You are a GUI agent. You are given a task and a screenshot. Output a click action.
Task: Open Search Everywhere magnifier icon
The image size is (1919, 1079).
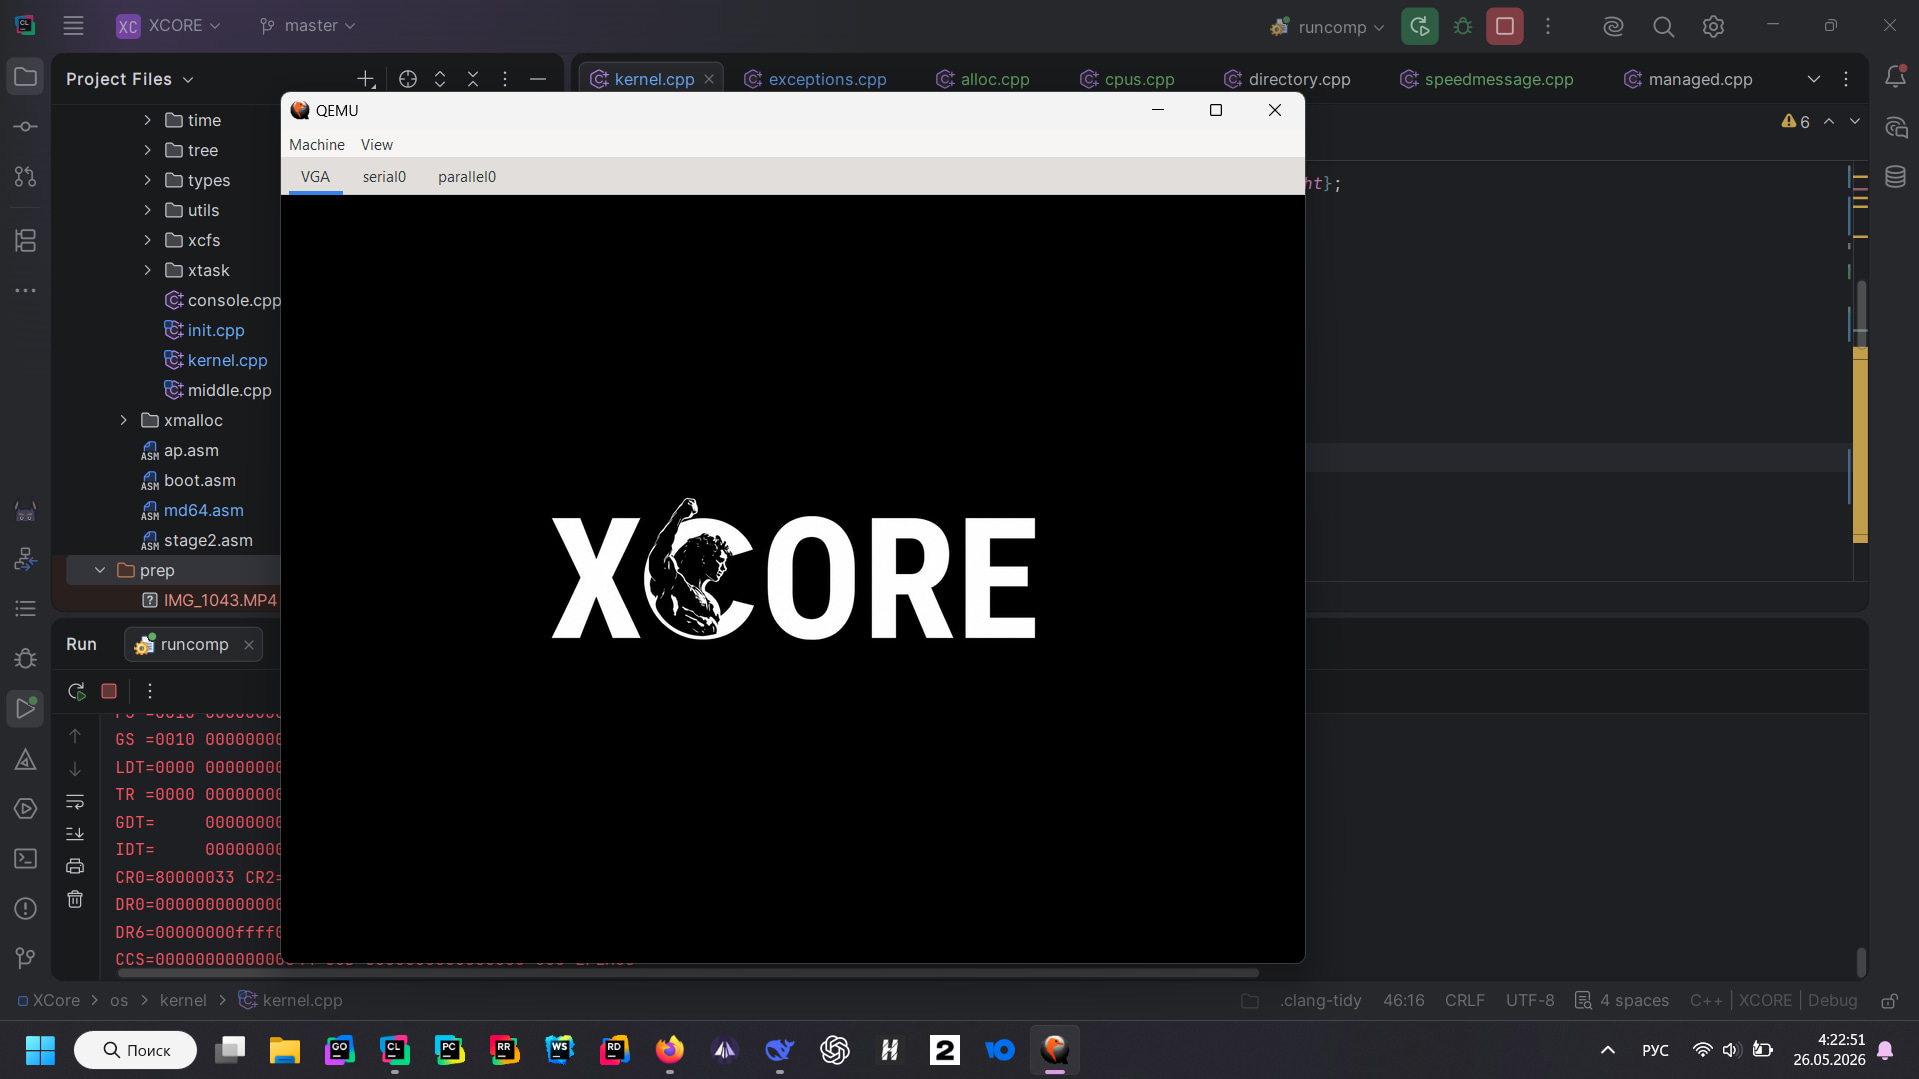1663,26
